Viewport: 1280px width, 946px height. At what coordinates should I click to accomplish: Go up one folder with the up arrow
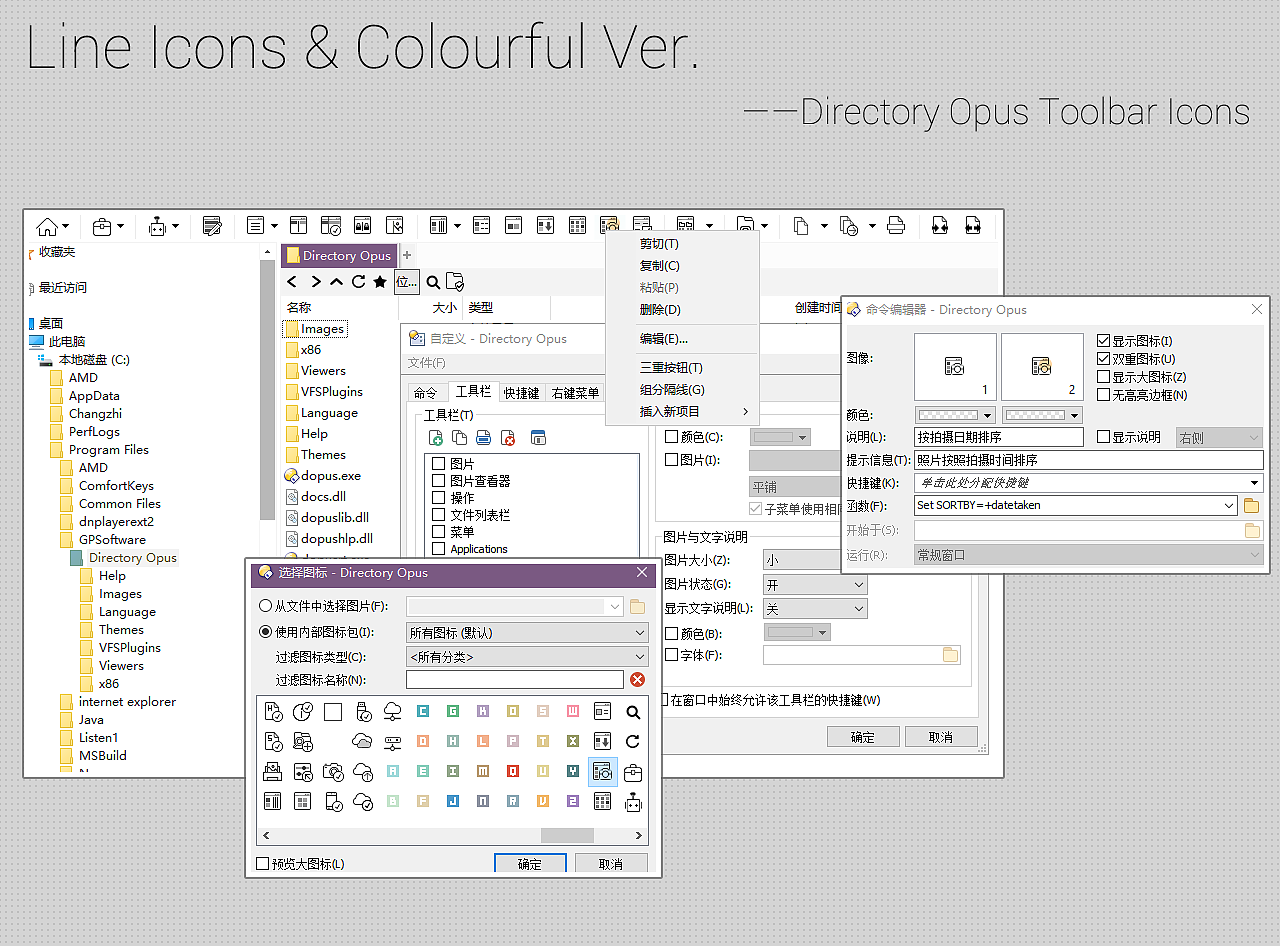pyautogui.click(x=337, y=282)
